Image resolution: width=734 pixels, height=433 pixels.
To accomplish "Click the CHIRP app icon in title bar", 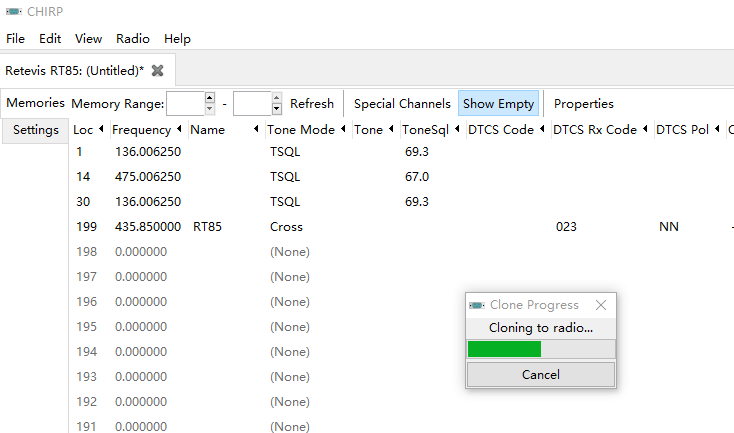I will pyautogui.click(x=14, y=12).
